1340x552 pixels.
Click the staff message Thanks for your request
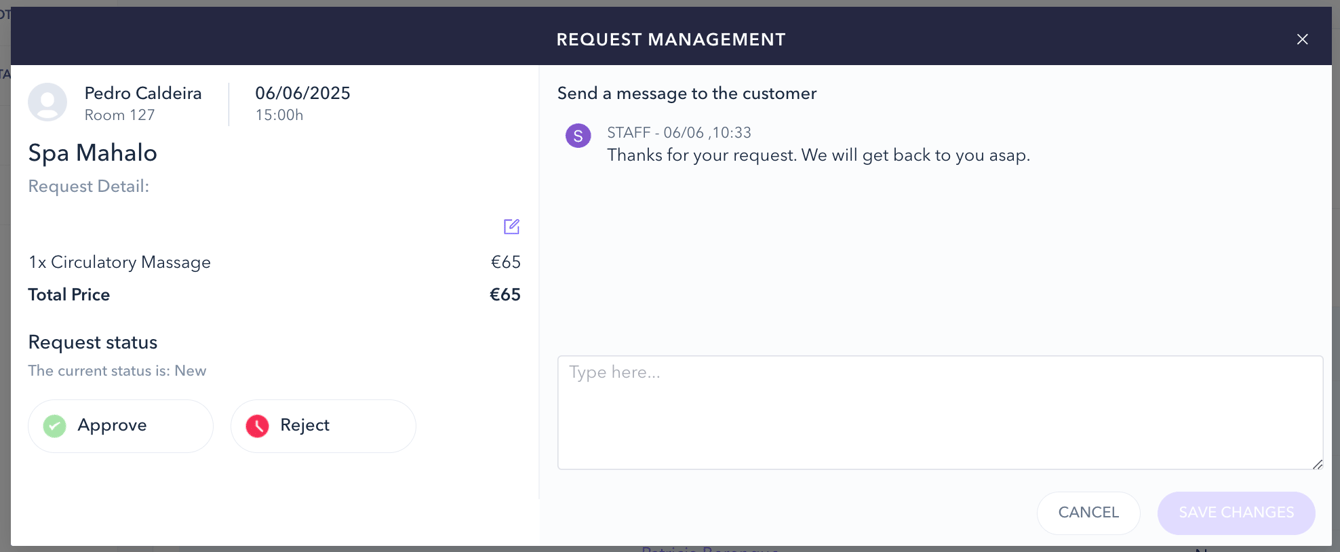818,155
